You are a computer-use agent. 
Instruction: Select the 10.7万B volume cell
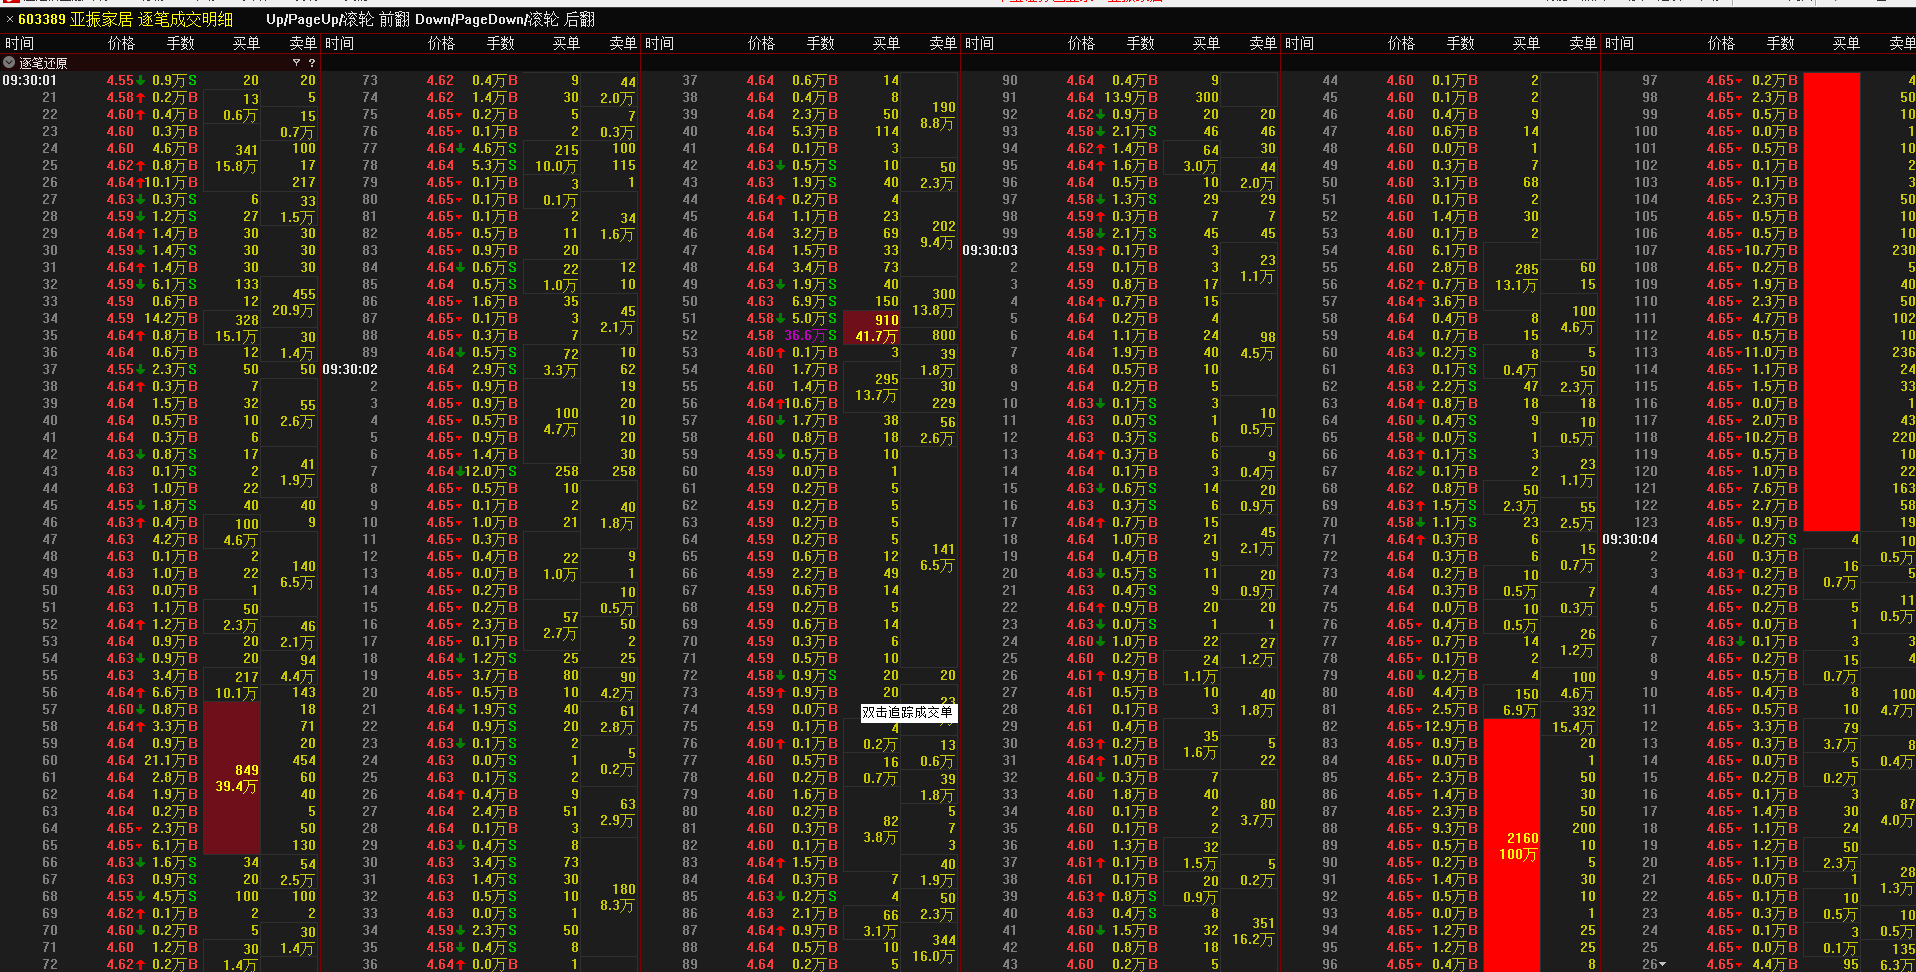pyautogui.click(x=1771, y=250)
